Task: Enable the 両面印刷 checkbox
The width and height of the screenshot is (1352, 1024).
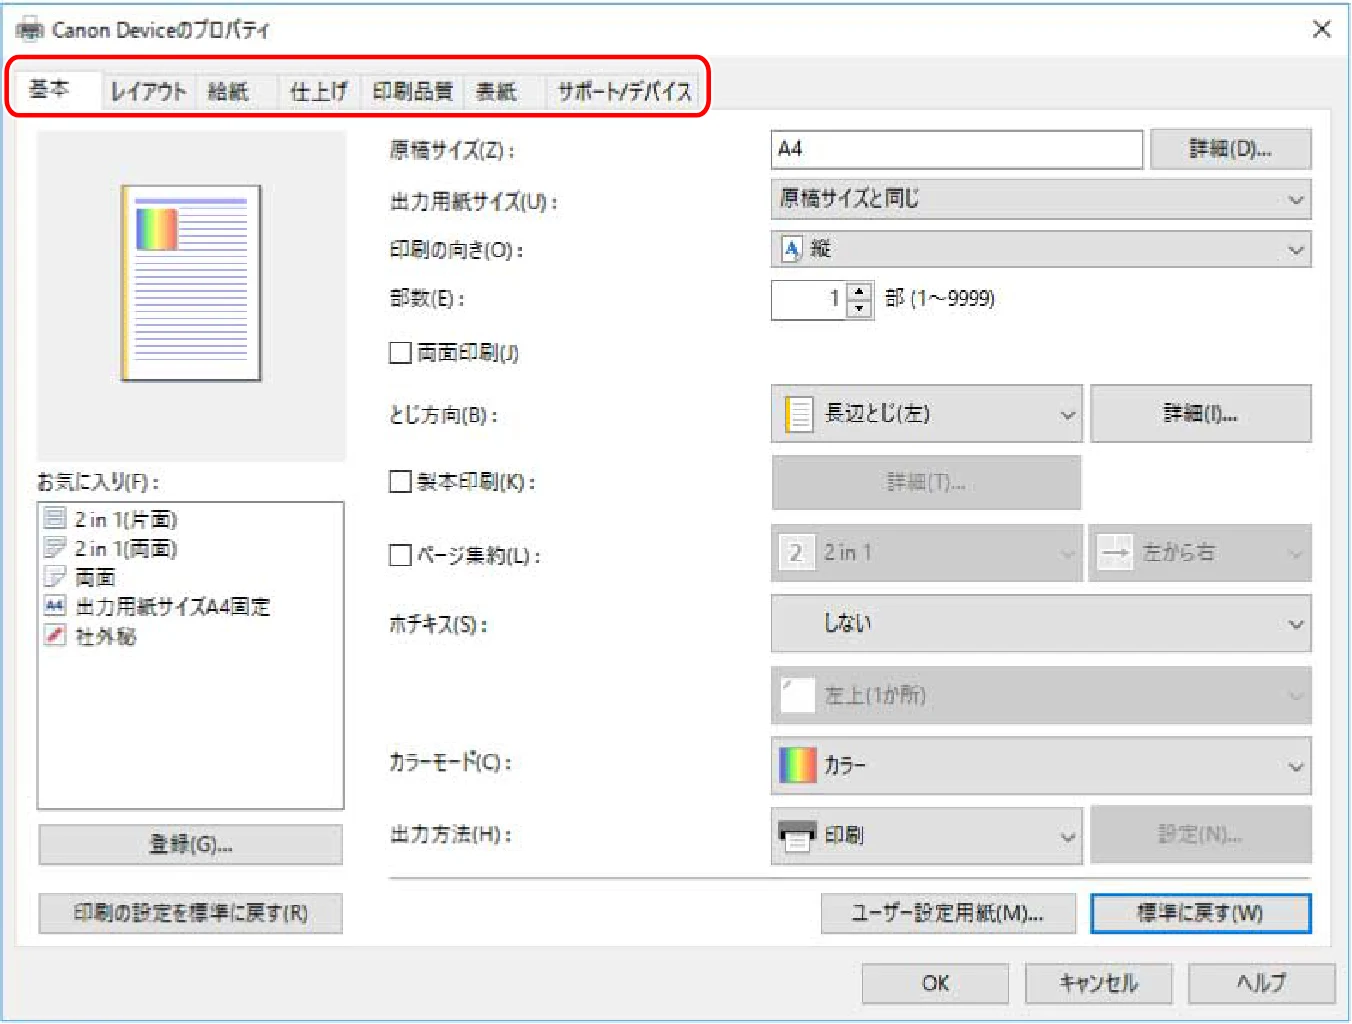Action: (400, 353)
